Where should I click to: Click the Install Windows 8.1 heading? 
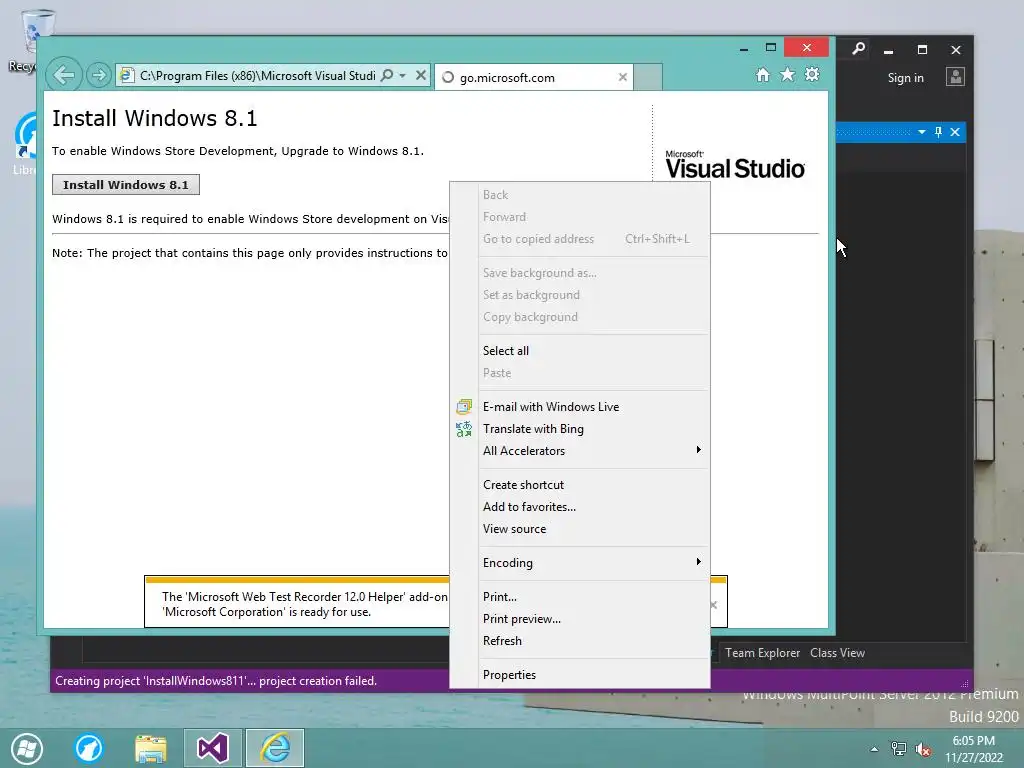(x=155, y=118)
